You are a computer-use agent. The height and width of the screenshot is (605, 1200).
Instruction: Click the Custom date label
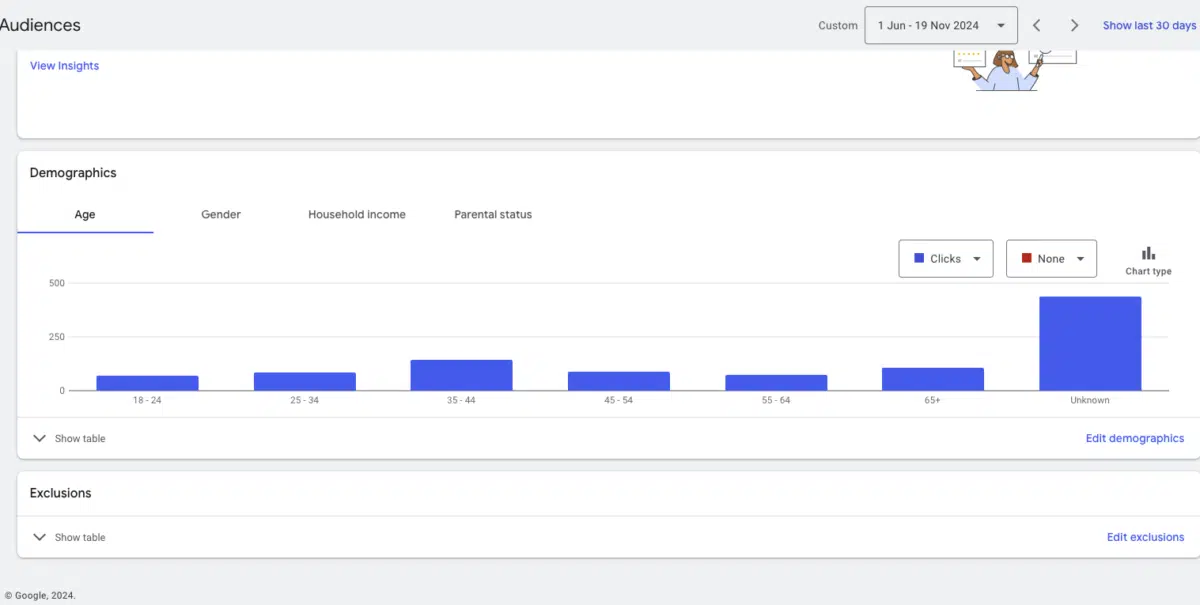click(838, 26)
